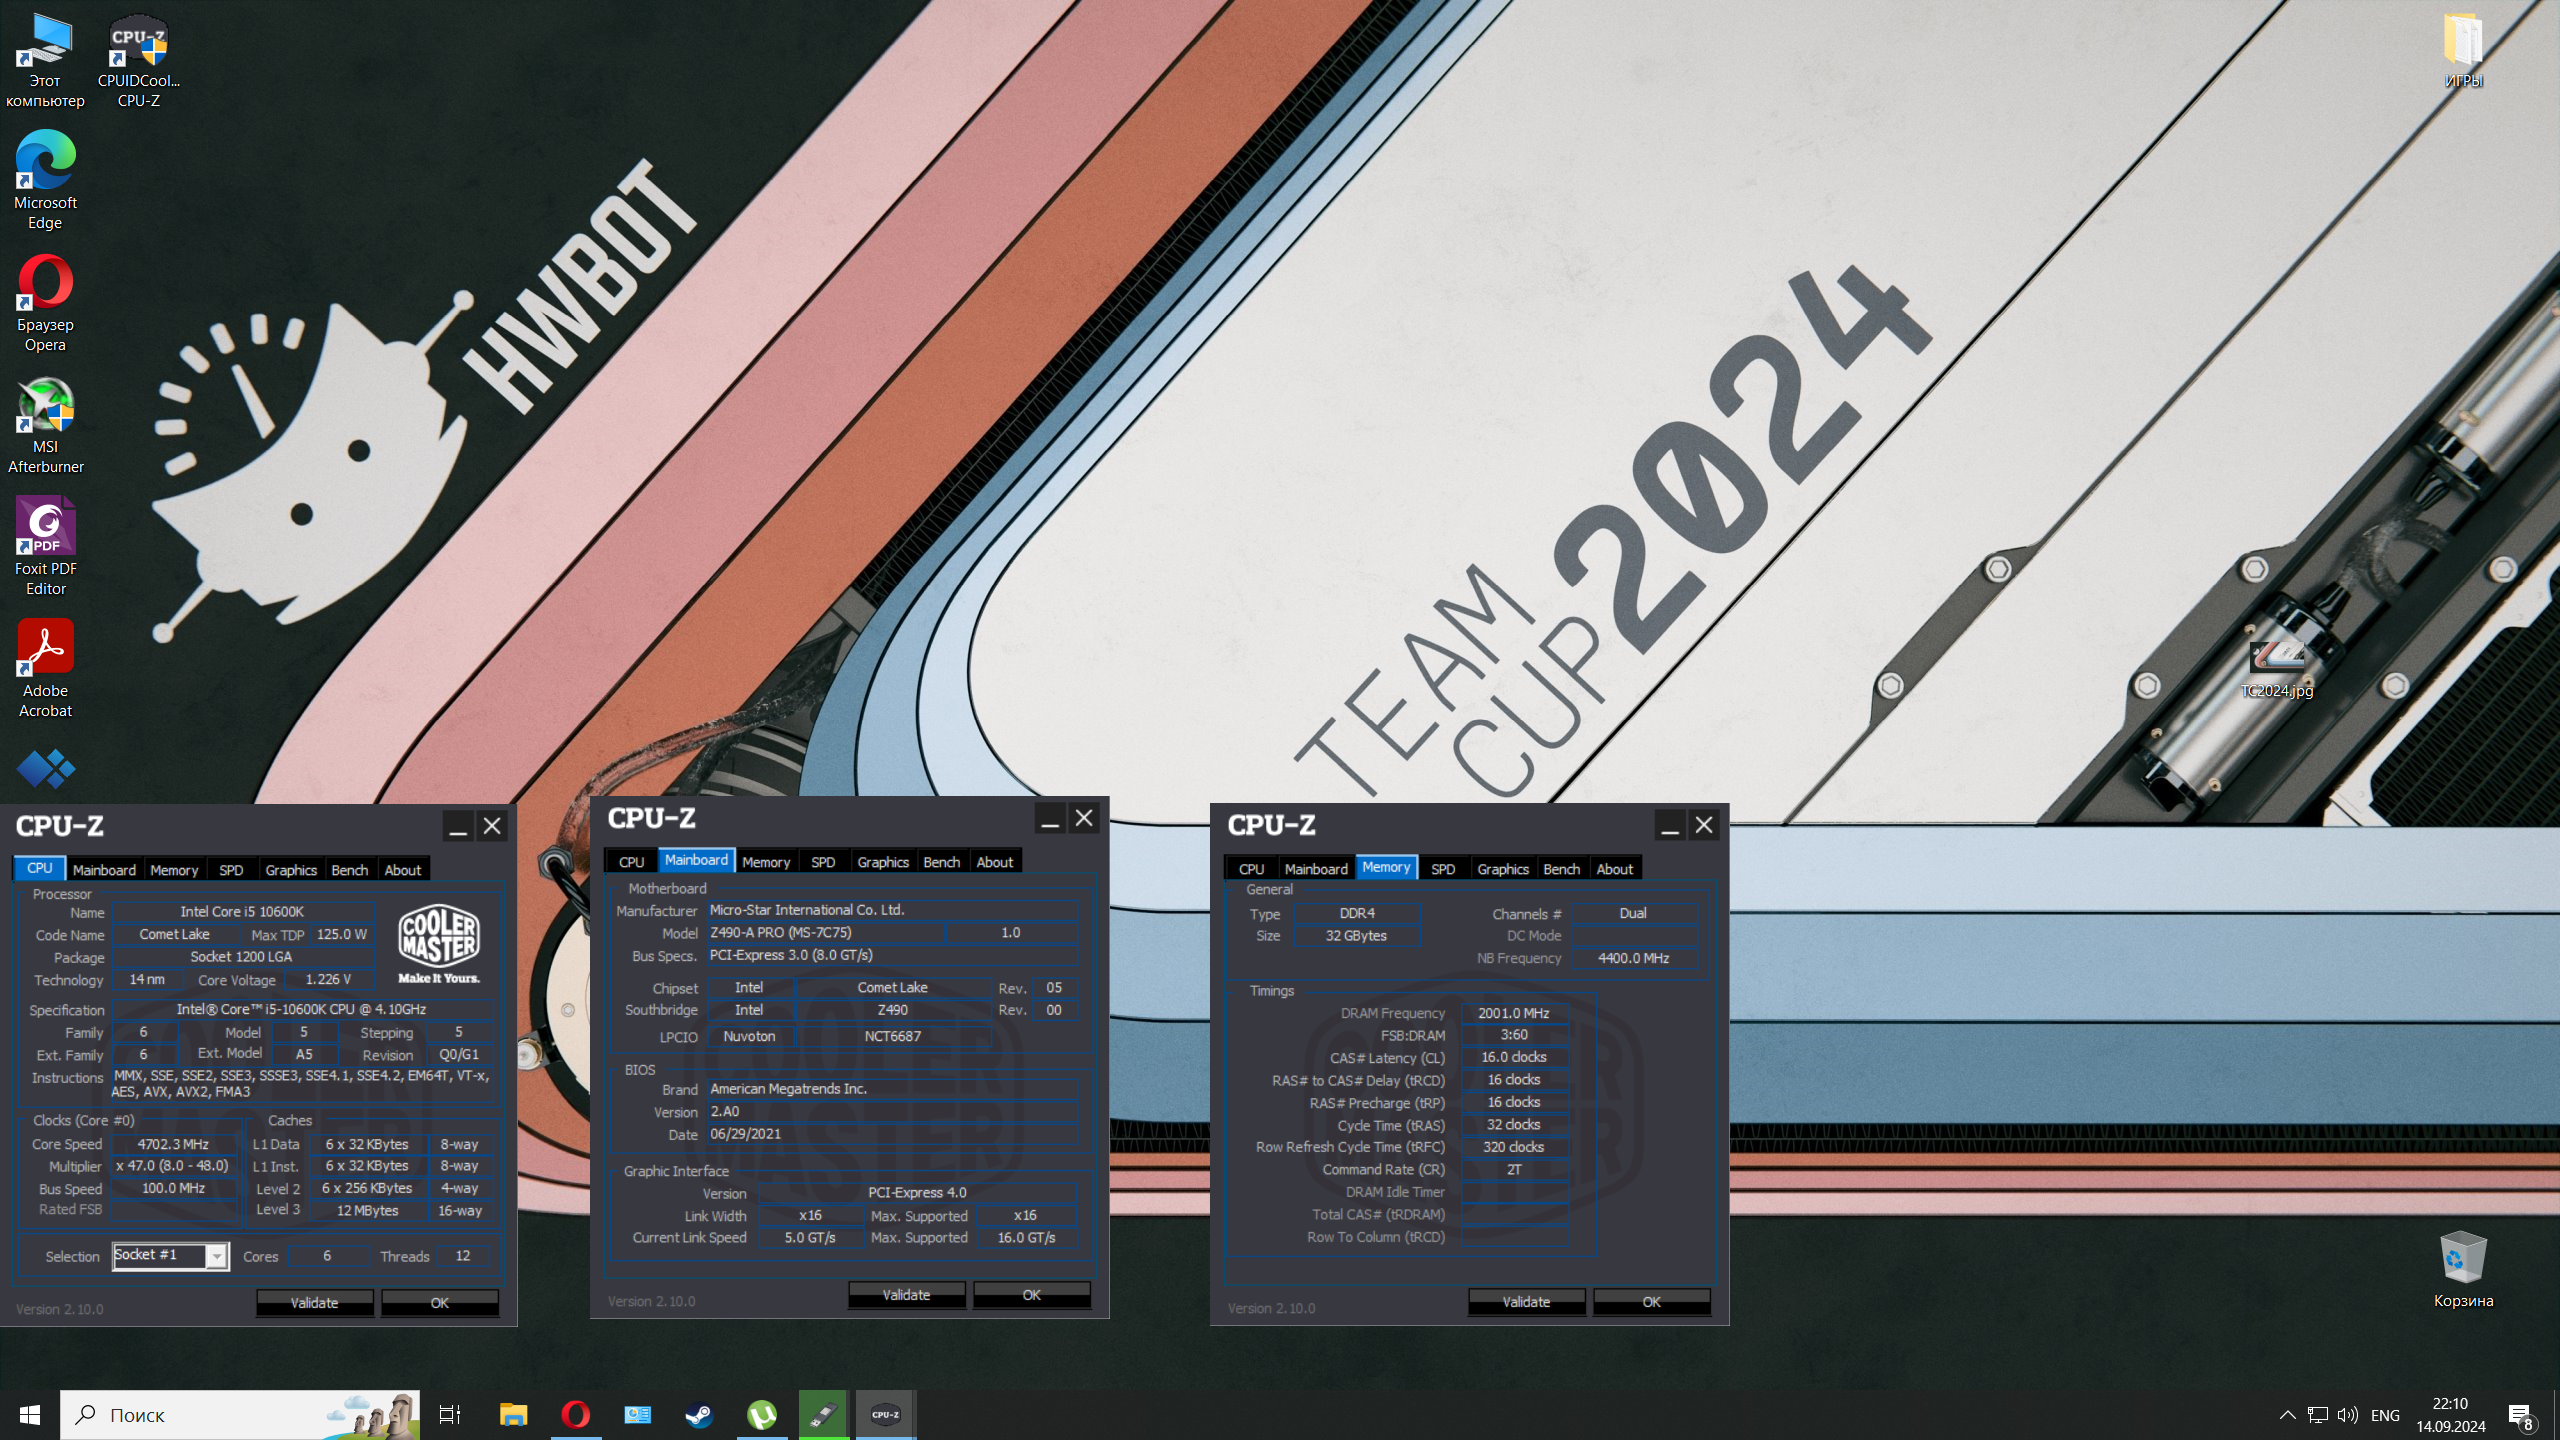This screenshot has width=2560, height=1440.
Task: Close the Mainboard tab CPU-Z window
Action: [1084, 818]
